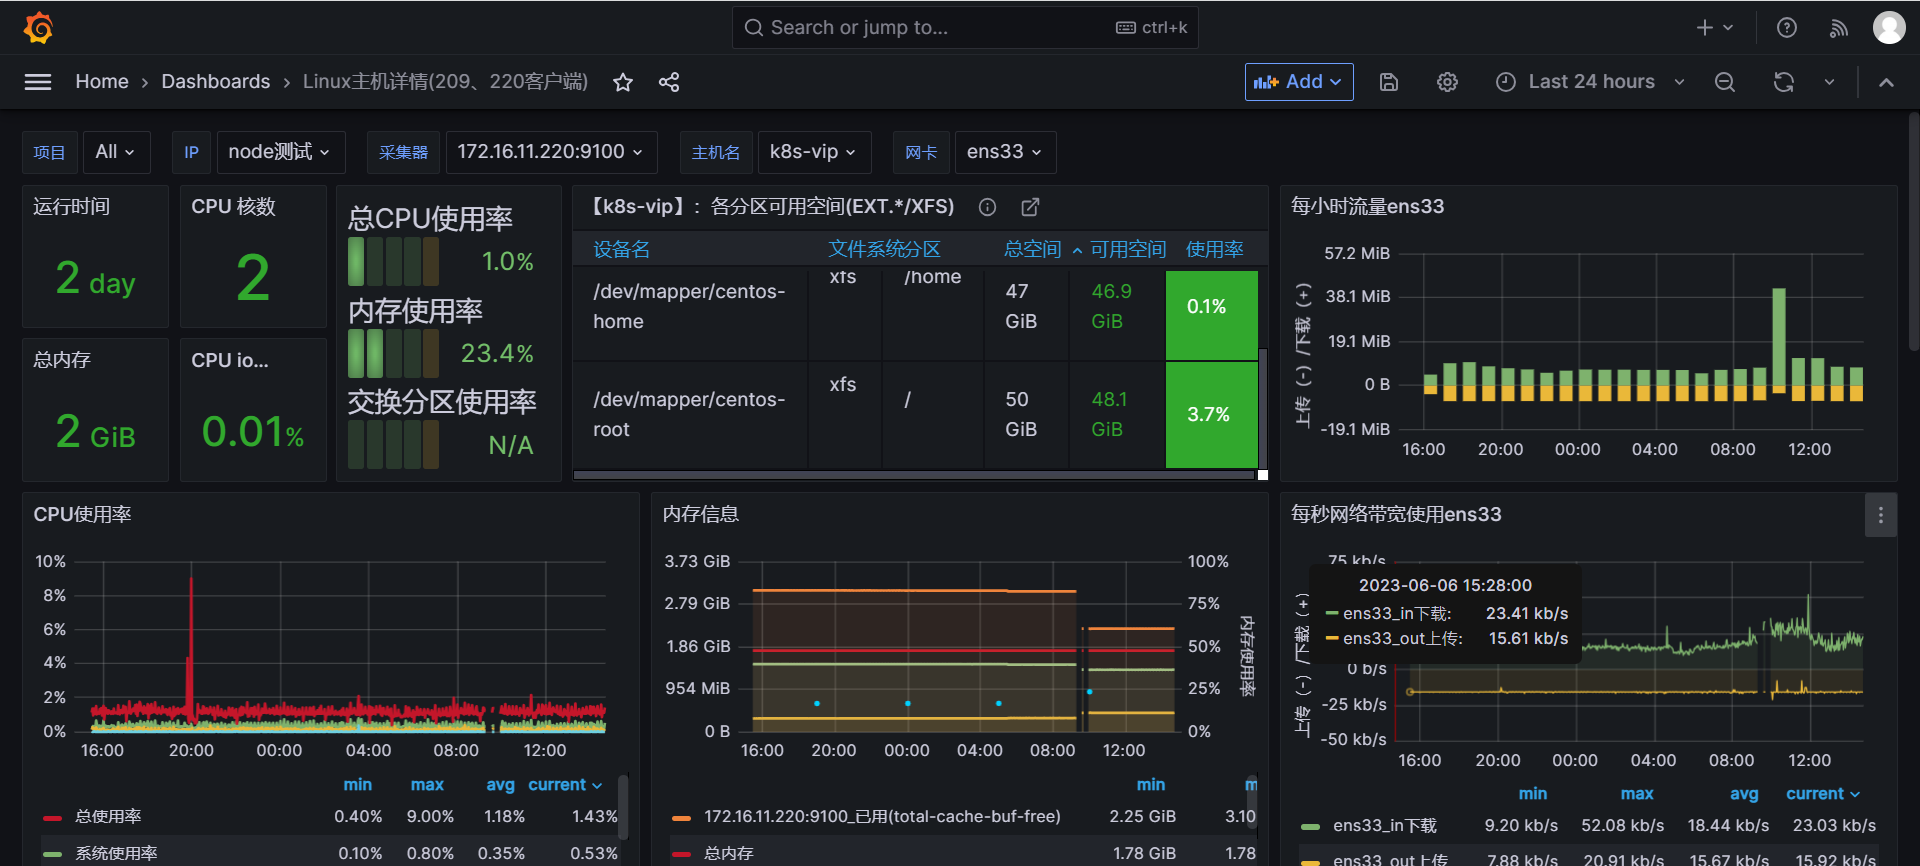Image resolution: width=1920 pixels, height=866 pixels.
Task: Star this dashboard as favorite
Action: coord(623,82)
